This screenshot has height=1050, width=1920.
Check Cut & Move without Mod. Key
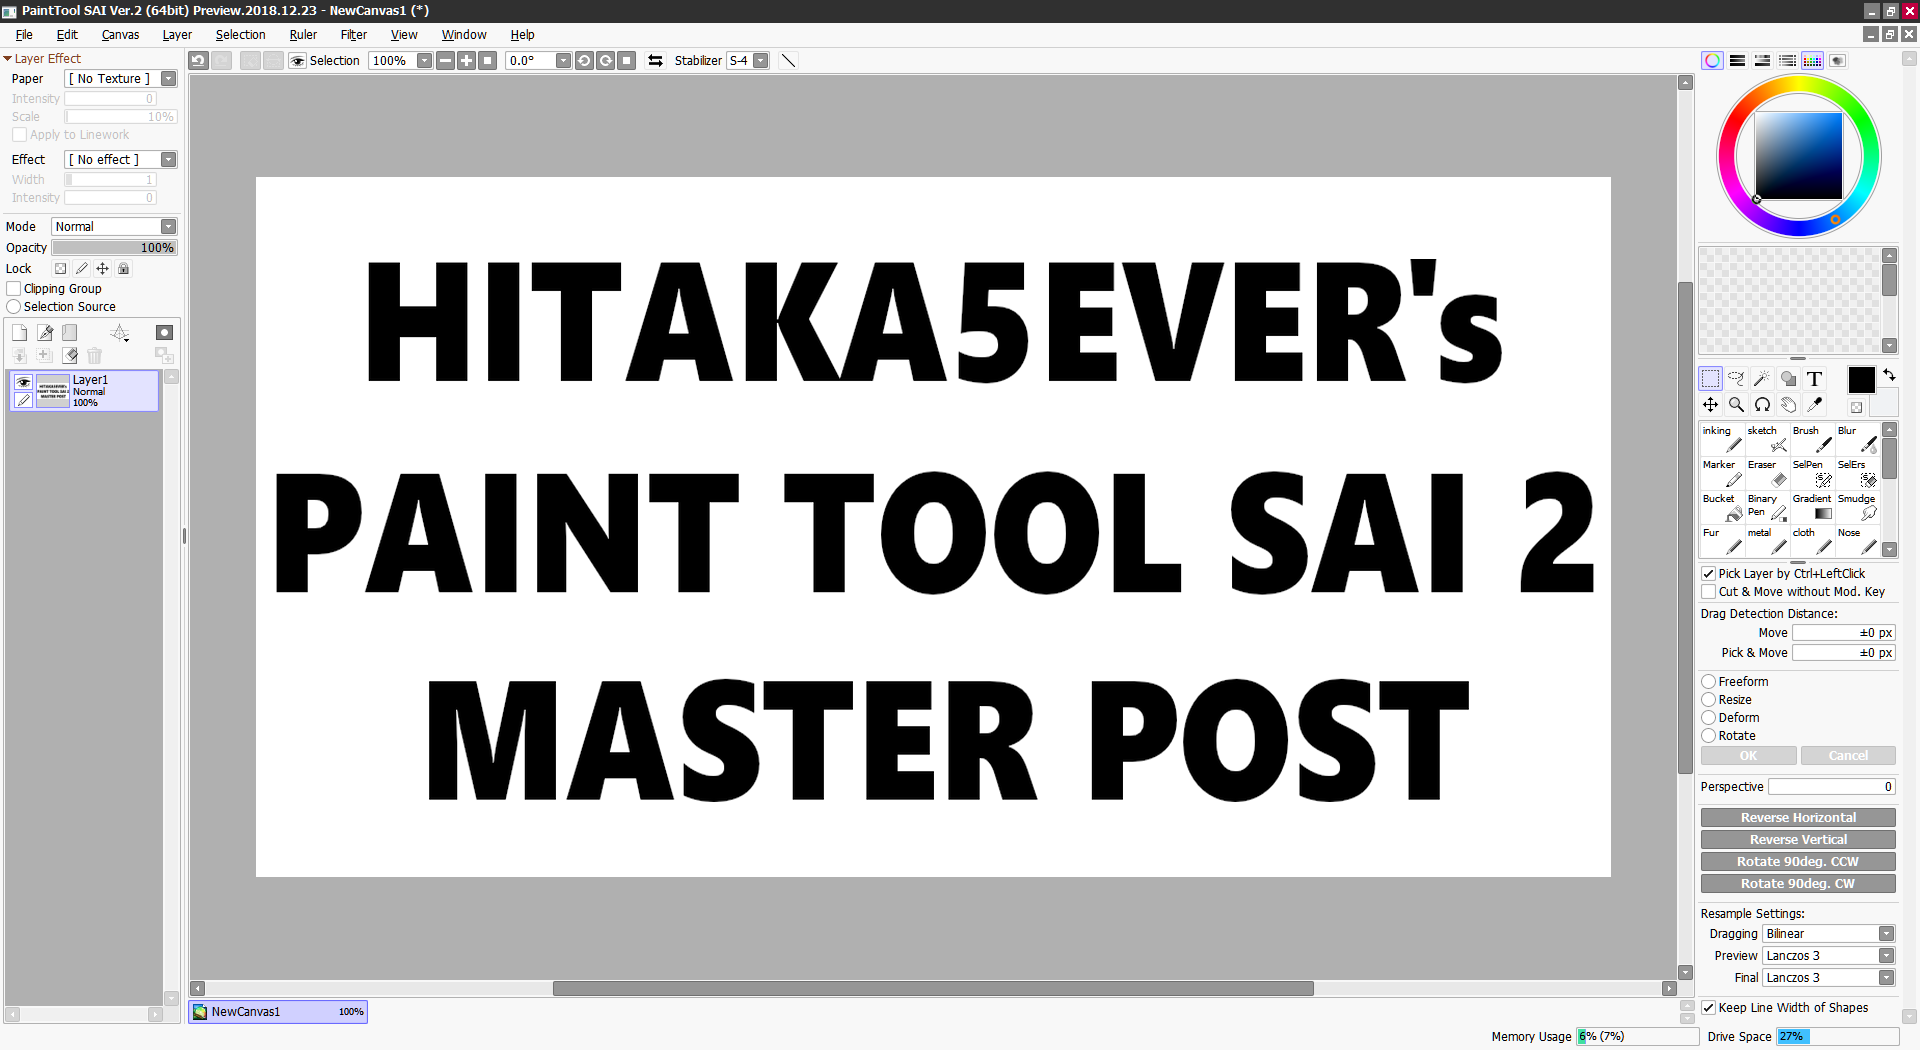[1709, 592]
